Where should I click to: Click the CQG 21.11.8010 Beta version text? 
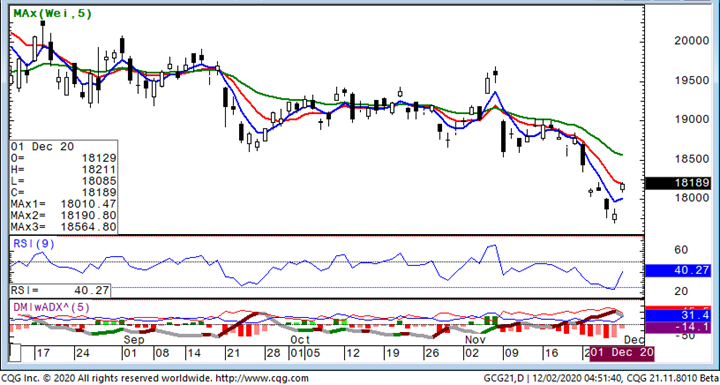672,379
